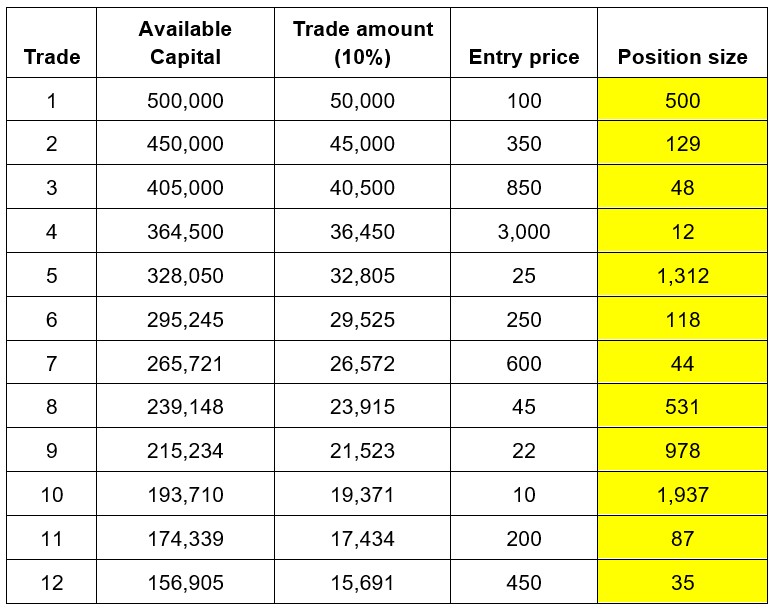This screenshot has width=775, height=610.
Task: Select available capital cell 500,000
Action: coord(185,101)
